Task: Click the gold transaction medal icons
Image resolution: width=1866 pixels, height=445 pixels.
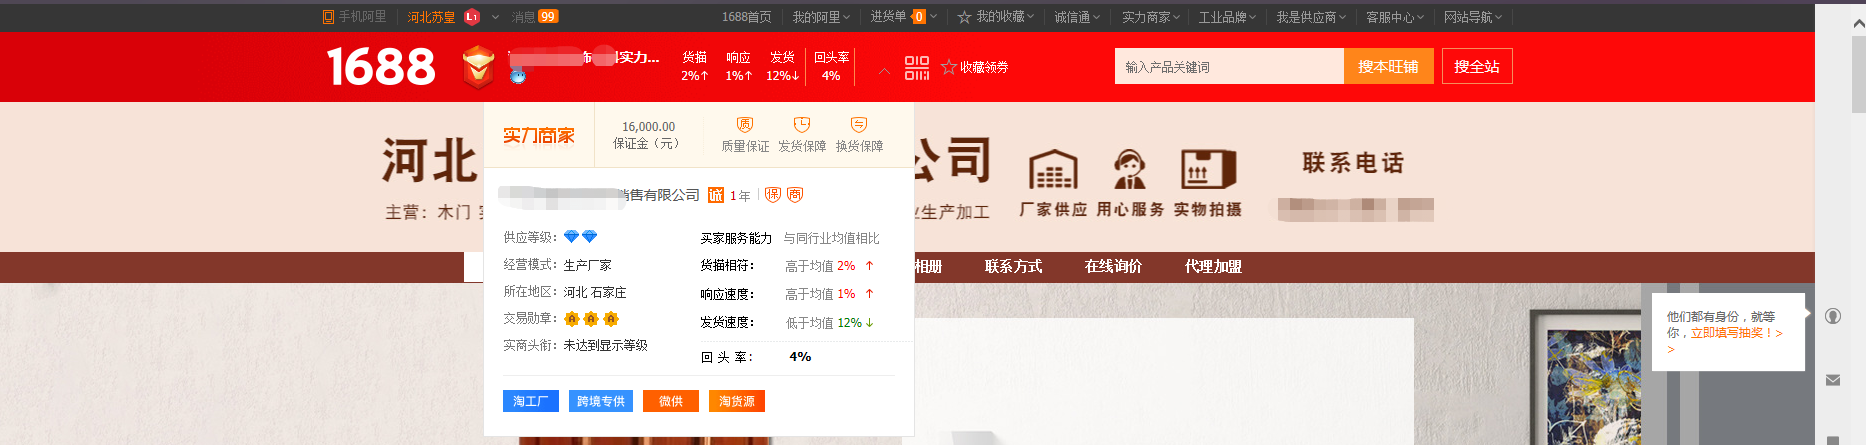Action: point(591,319)
